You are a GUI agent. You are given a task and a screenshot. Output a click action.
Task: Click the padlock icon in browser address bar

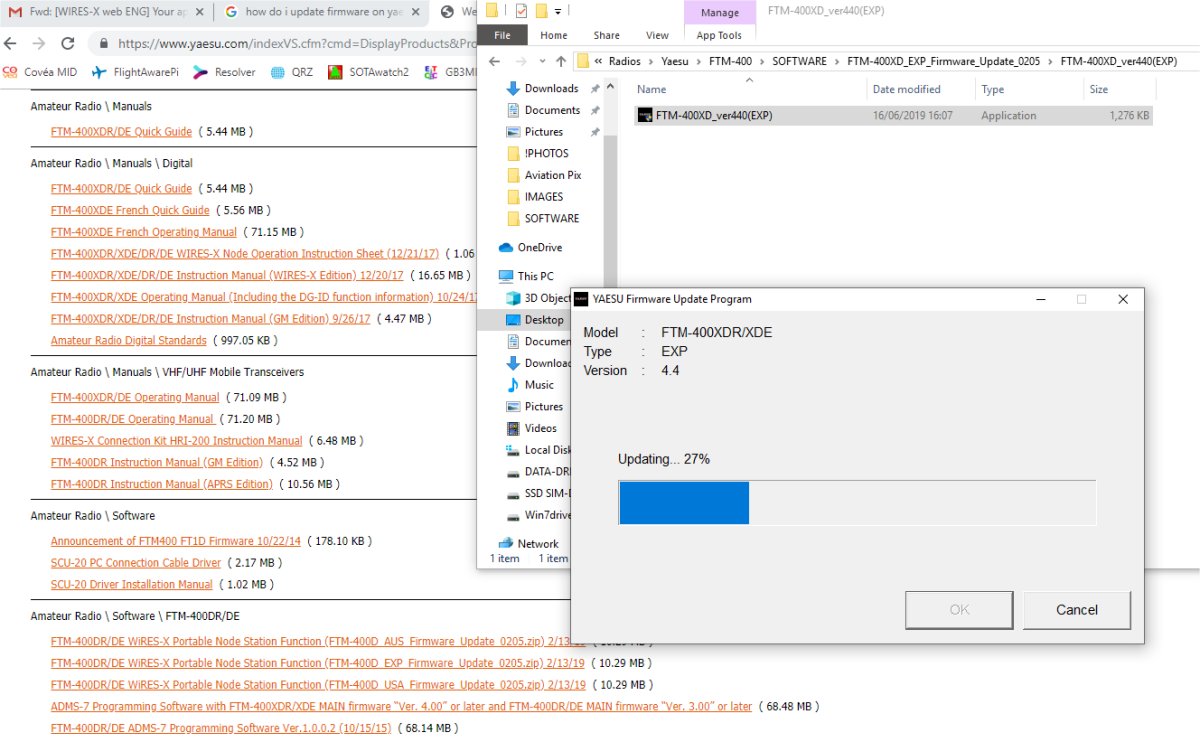pyautogui.click(x=104, y=44)
